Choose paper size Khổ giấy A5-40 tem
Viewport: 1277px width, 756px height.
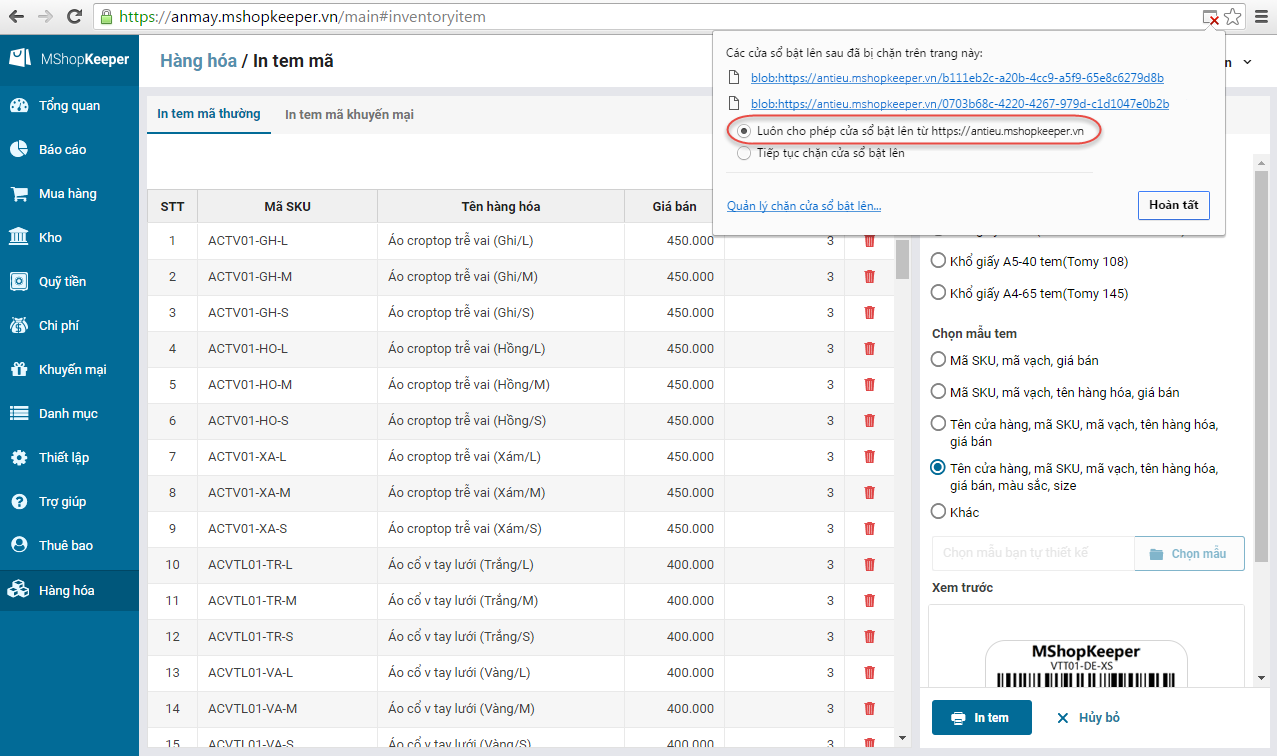(x=938, y=261)
